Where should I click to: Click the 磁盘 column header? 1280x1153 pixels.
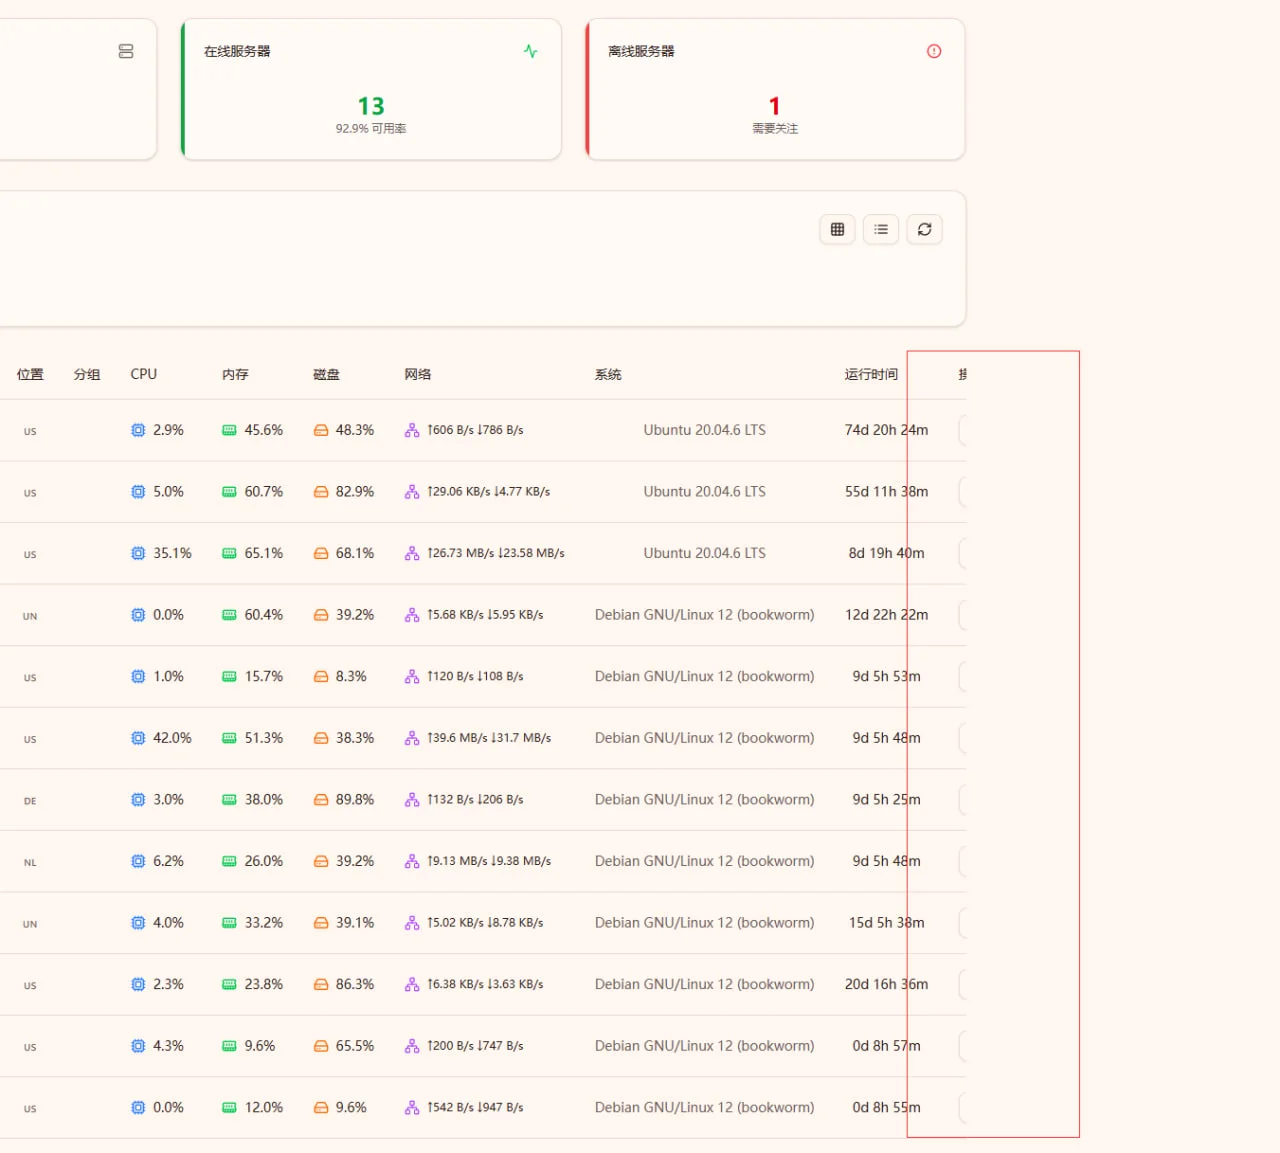click(x=326, y=374)
